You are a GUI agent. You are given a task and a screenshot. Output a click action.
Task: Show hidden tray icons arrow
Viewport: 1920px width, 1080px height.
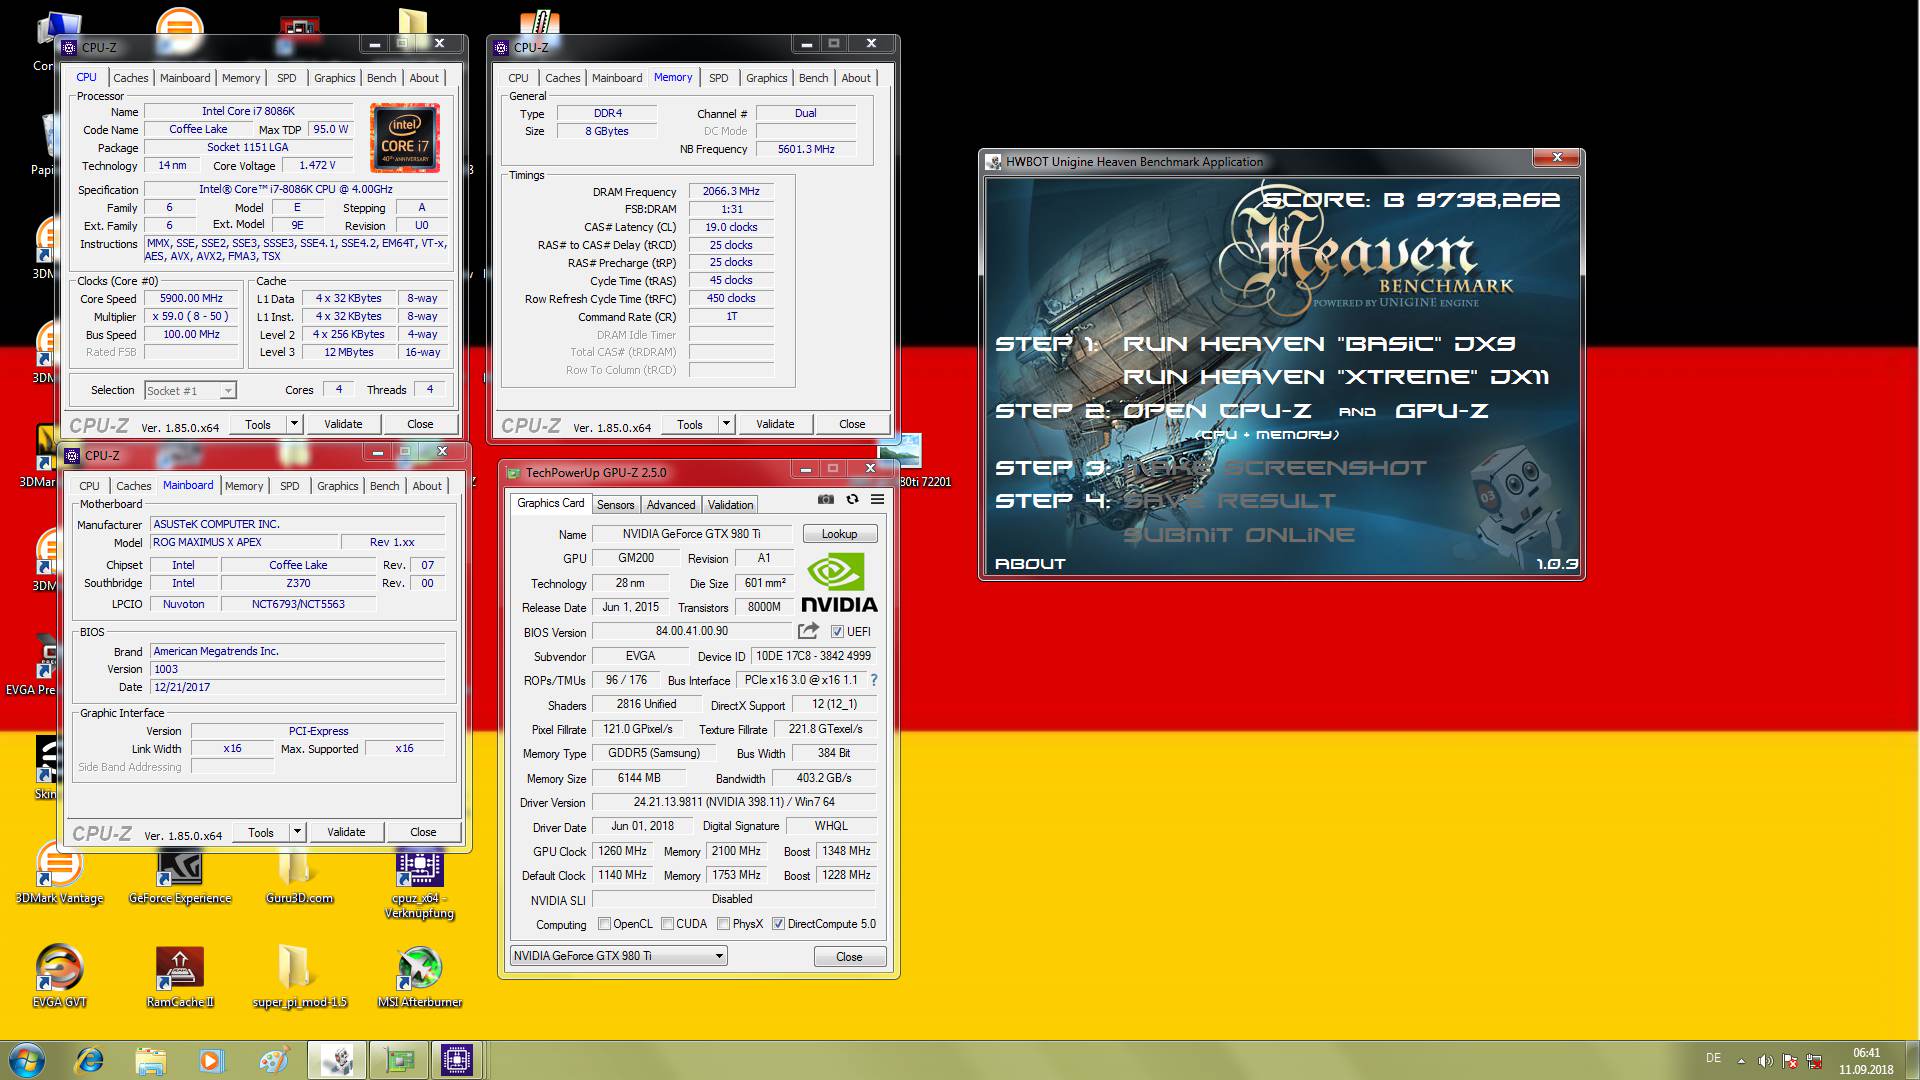coord(1741,1061)
